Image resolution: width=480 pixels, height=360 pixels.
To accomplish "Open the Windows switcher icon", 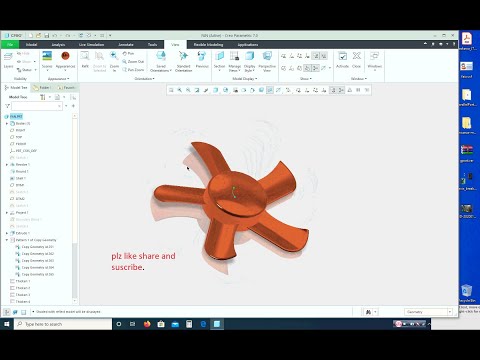I will coord(374,60).
